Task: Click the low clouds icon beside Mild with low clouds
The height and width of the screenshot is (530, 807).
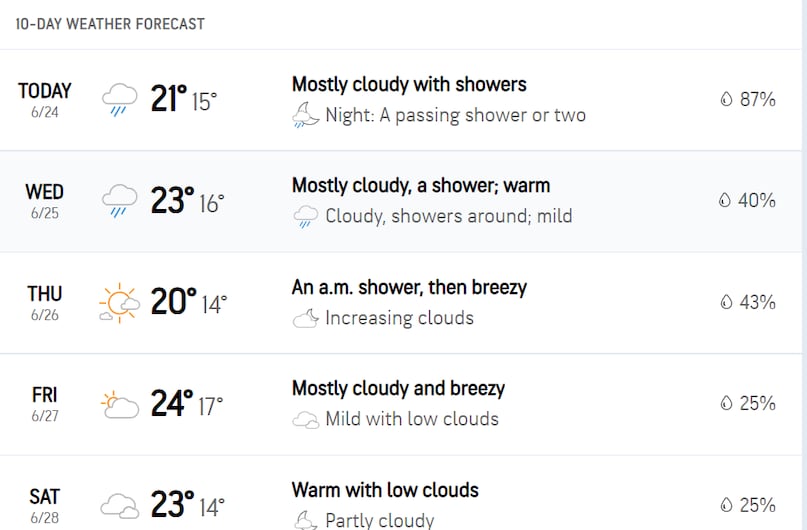Action: point(306,419)
